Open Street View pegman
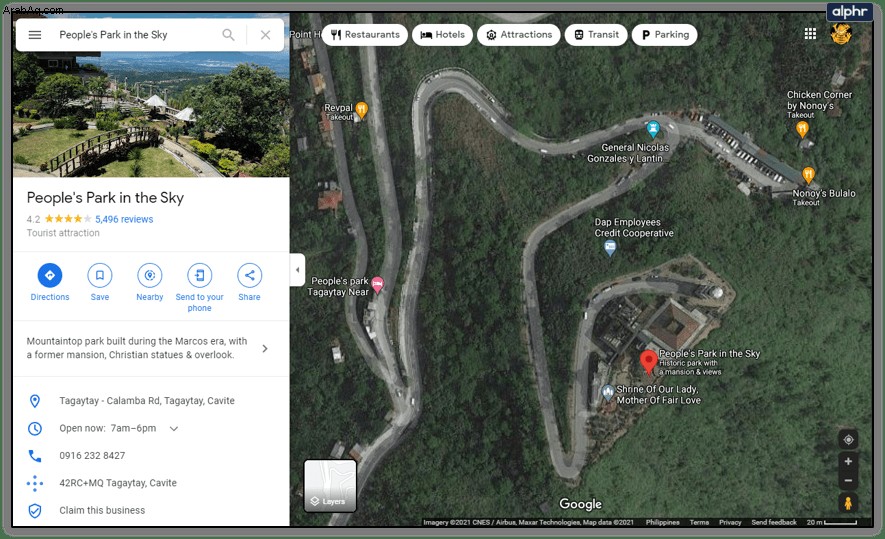 pyautogui.click(x=848, y=503)
